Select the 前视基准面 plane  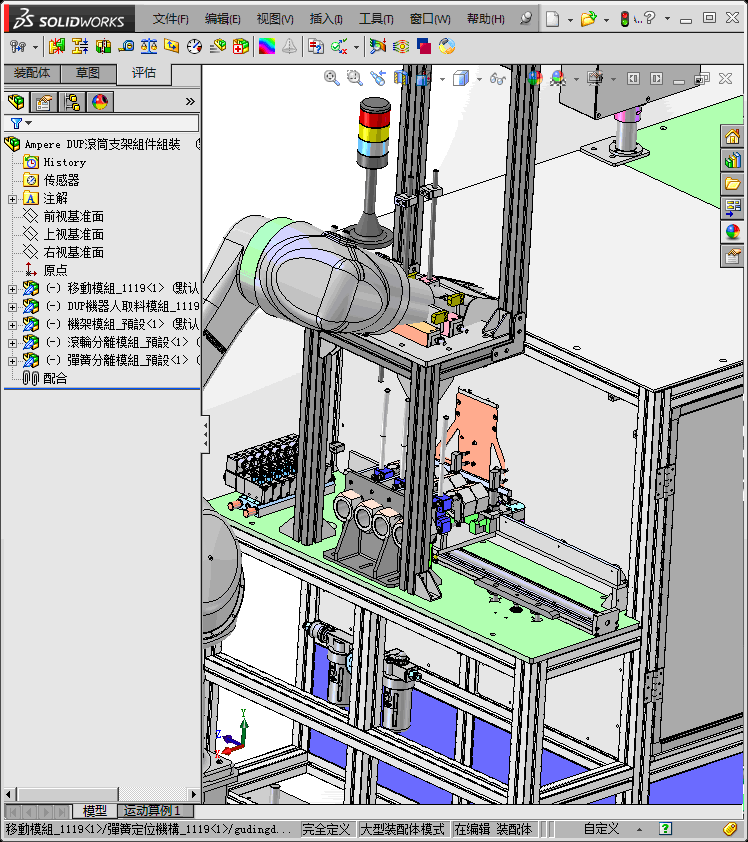pyautogui.click(x=74, y=217)
